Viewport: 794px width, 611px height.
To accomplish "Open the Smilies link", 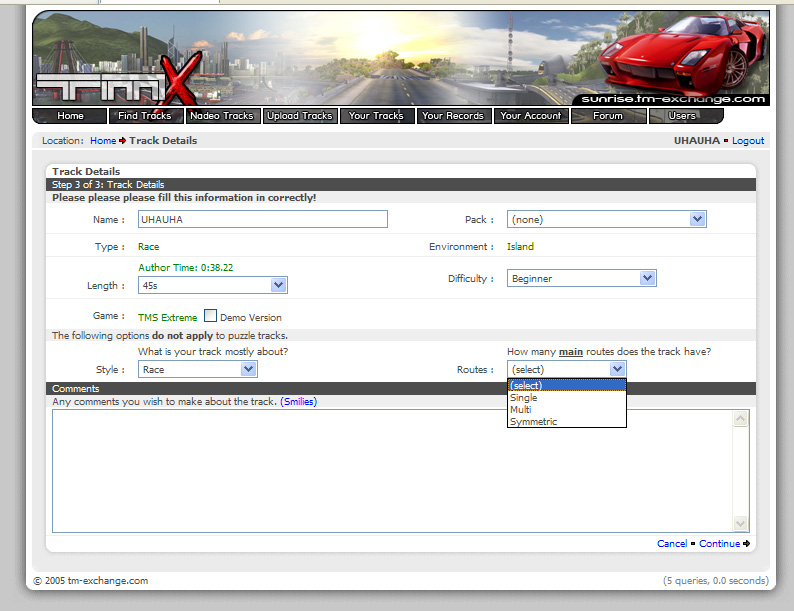I will 298,402.
